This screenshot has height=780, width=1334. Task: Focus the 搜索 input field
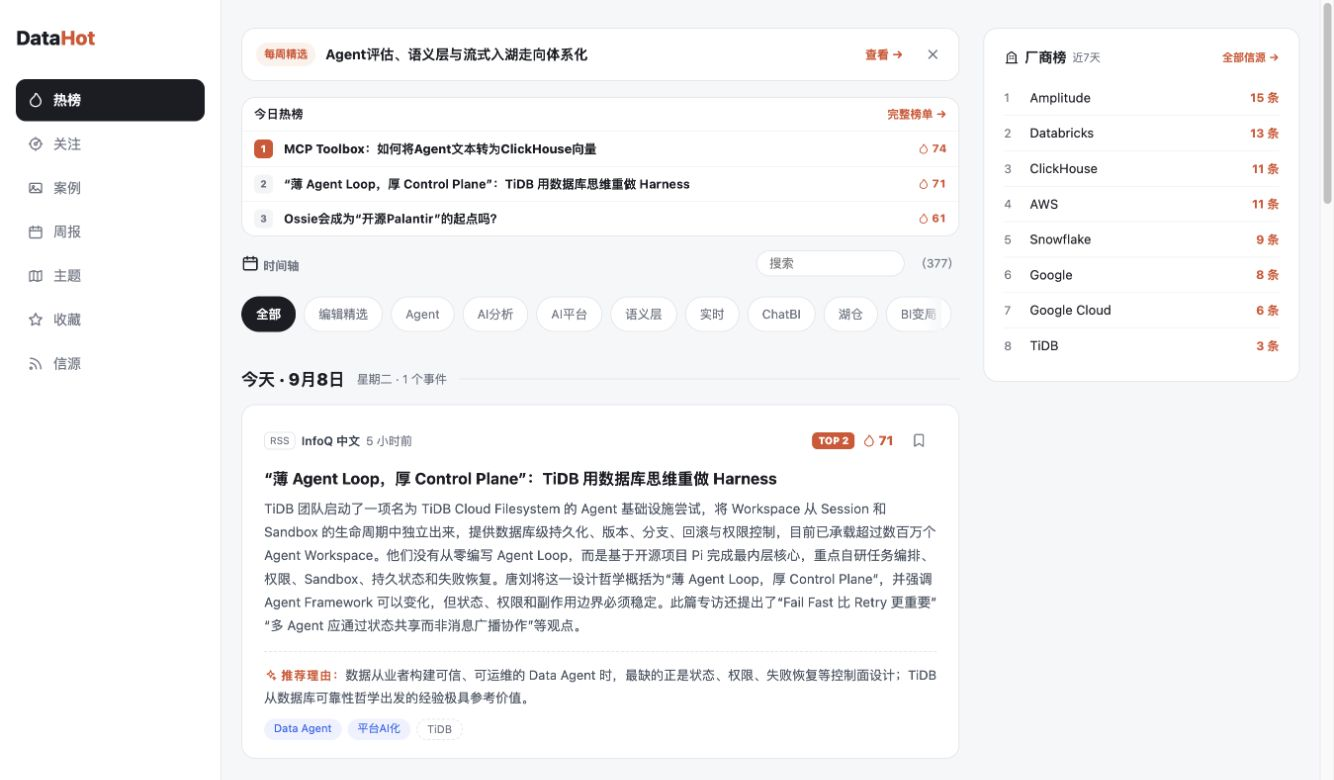tap(830, 263)
